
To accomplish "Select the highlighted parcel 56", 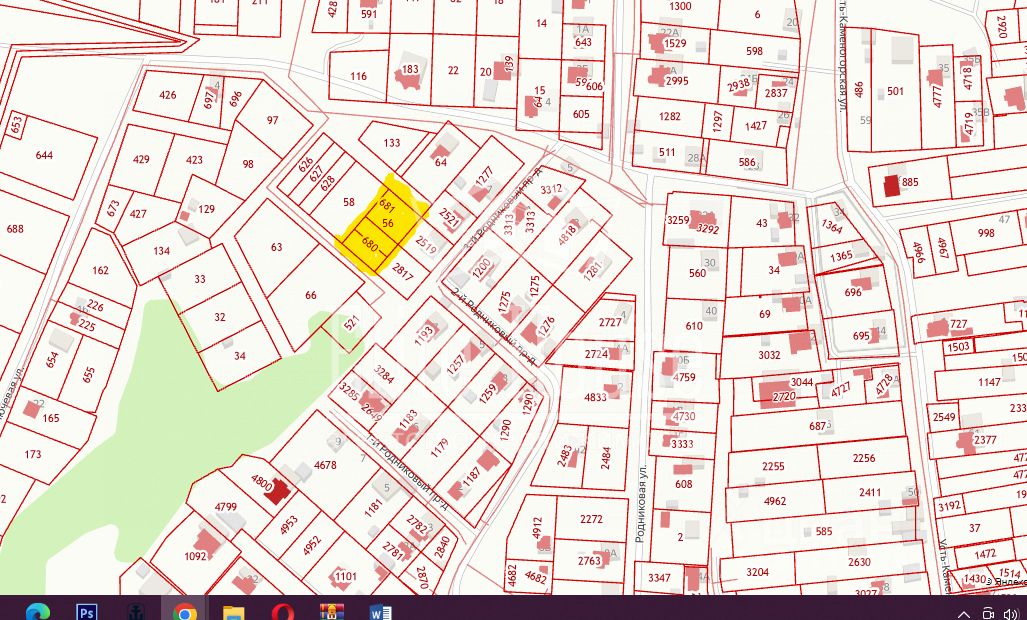I will click(388, 223).
